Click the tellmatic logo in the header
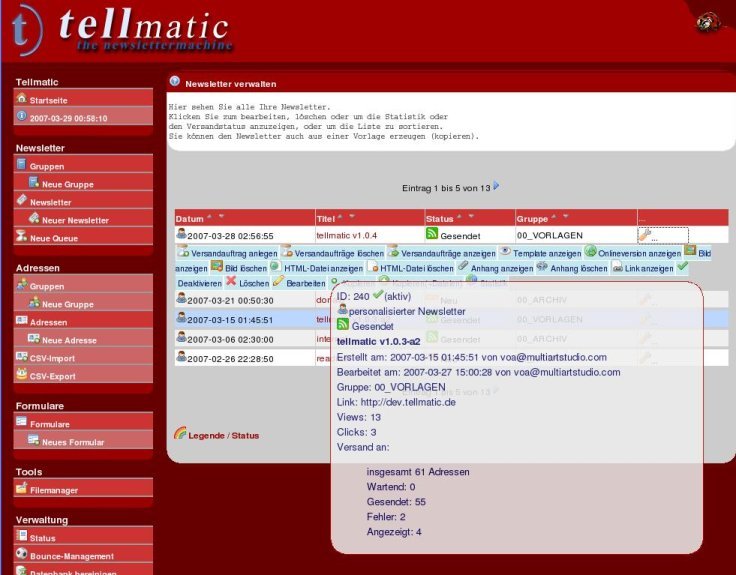The image size is (736, 575). point(122,29)
